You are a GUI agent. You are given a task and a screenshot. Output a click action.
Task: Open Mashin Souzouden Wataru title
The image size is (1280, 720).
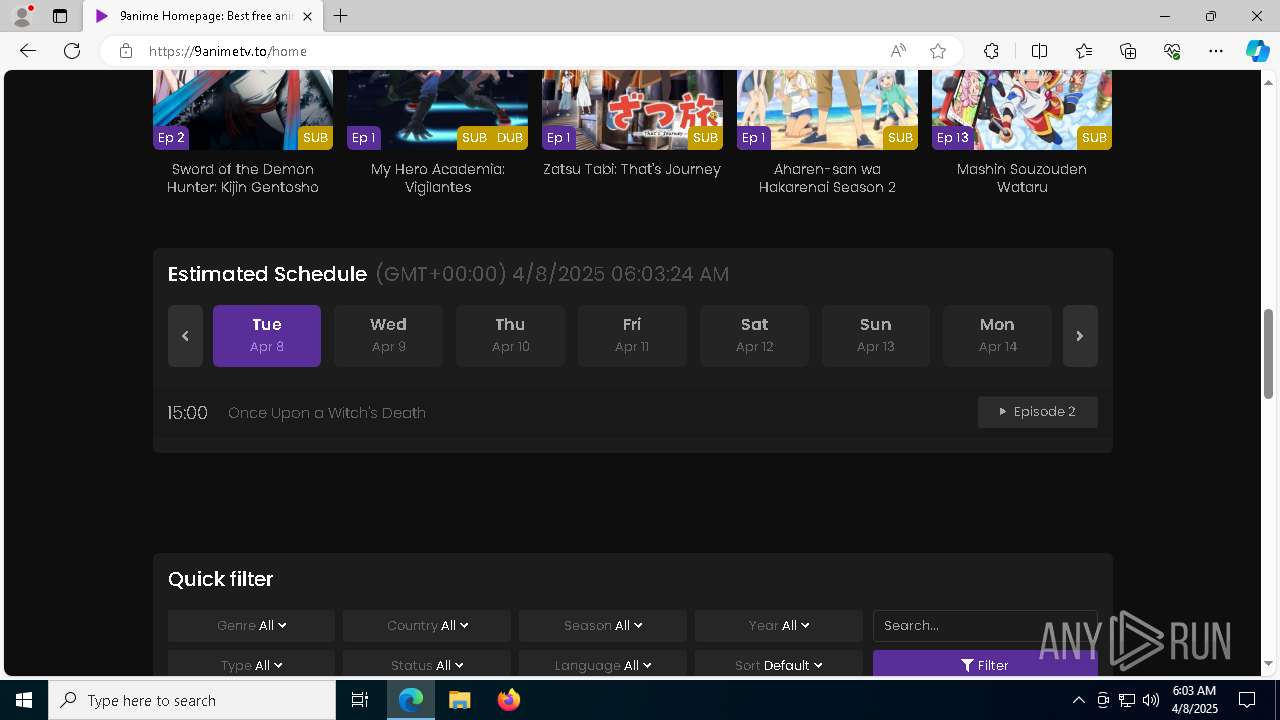coord(1022,178)
